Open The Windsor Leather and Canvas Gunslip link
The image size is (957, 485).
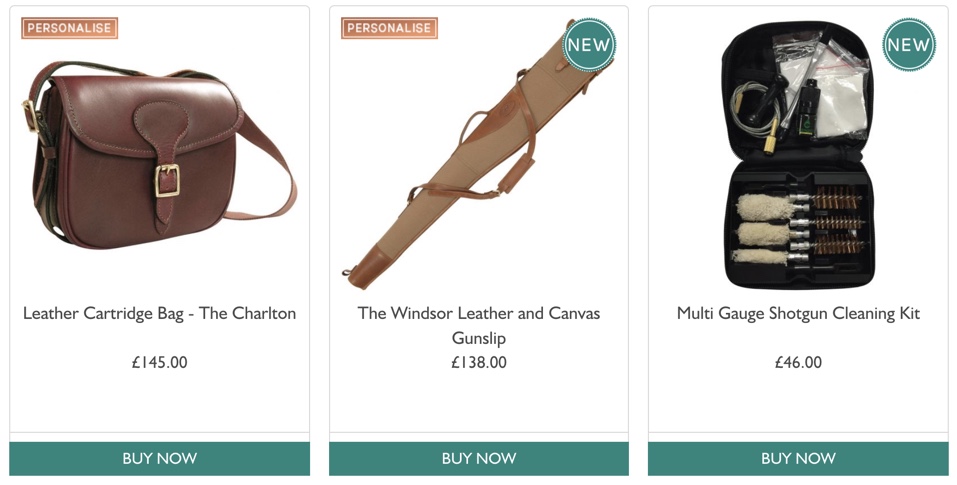(479, 325)
